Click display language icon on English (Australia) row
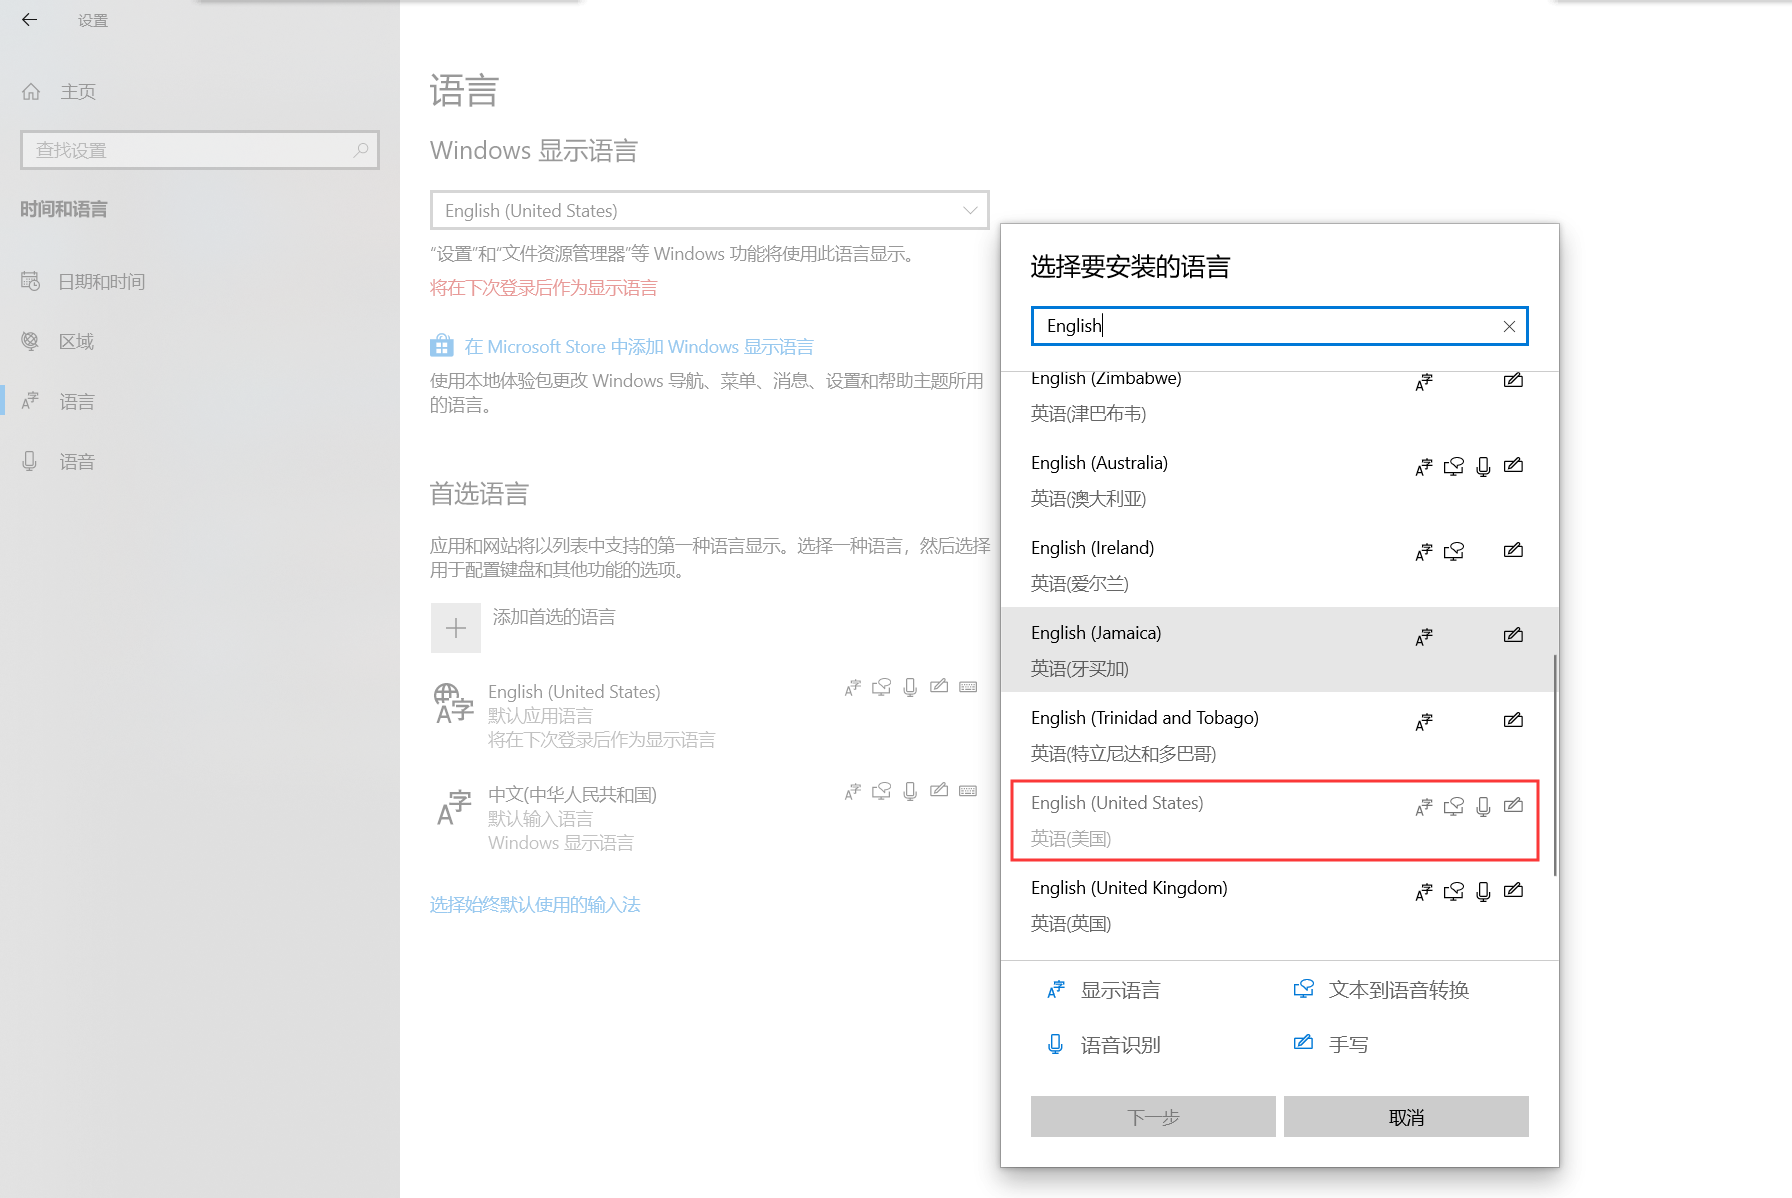The image size is (1792, 1198). [1424, 467]
